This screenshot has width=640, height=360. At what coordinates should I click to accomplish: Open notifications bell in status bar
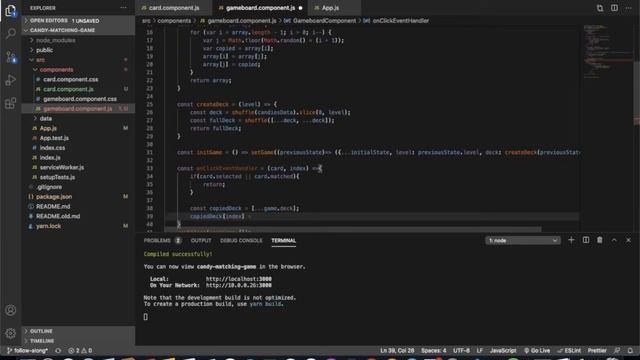pos(630,351)
